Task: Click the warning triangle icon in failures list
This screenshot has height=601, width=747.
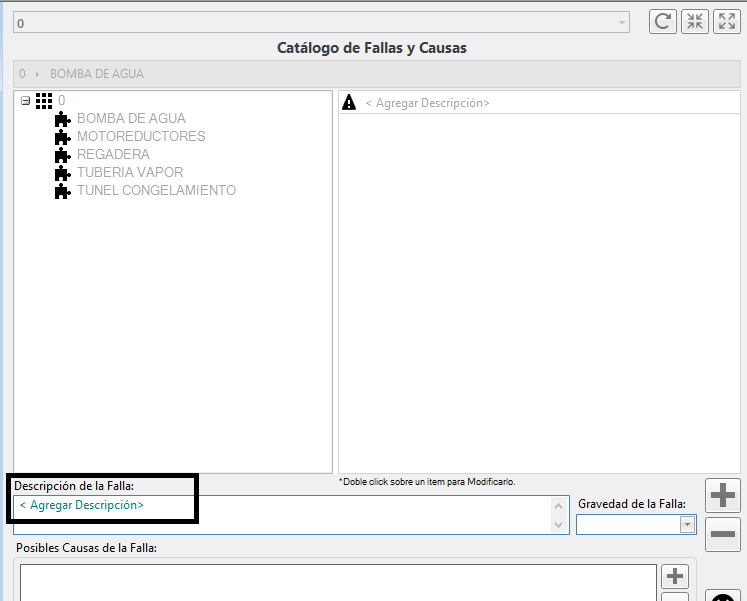Action: (x=349, y=102)
